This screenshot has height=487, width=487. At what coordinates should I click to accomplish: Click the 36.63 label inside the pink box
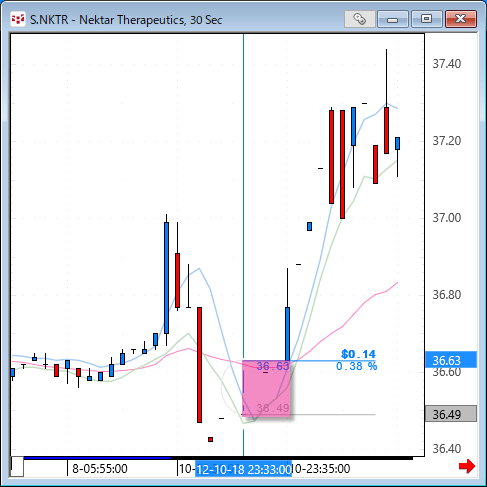click(x=273, y=366)
